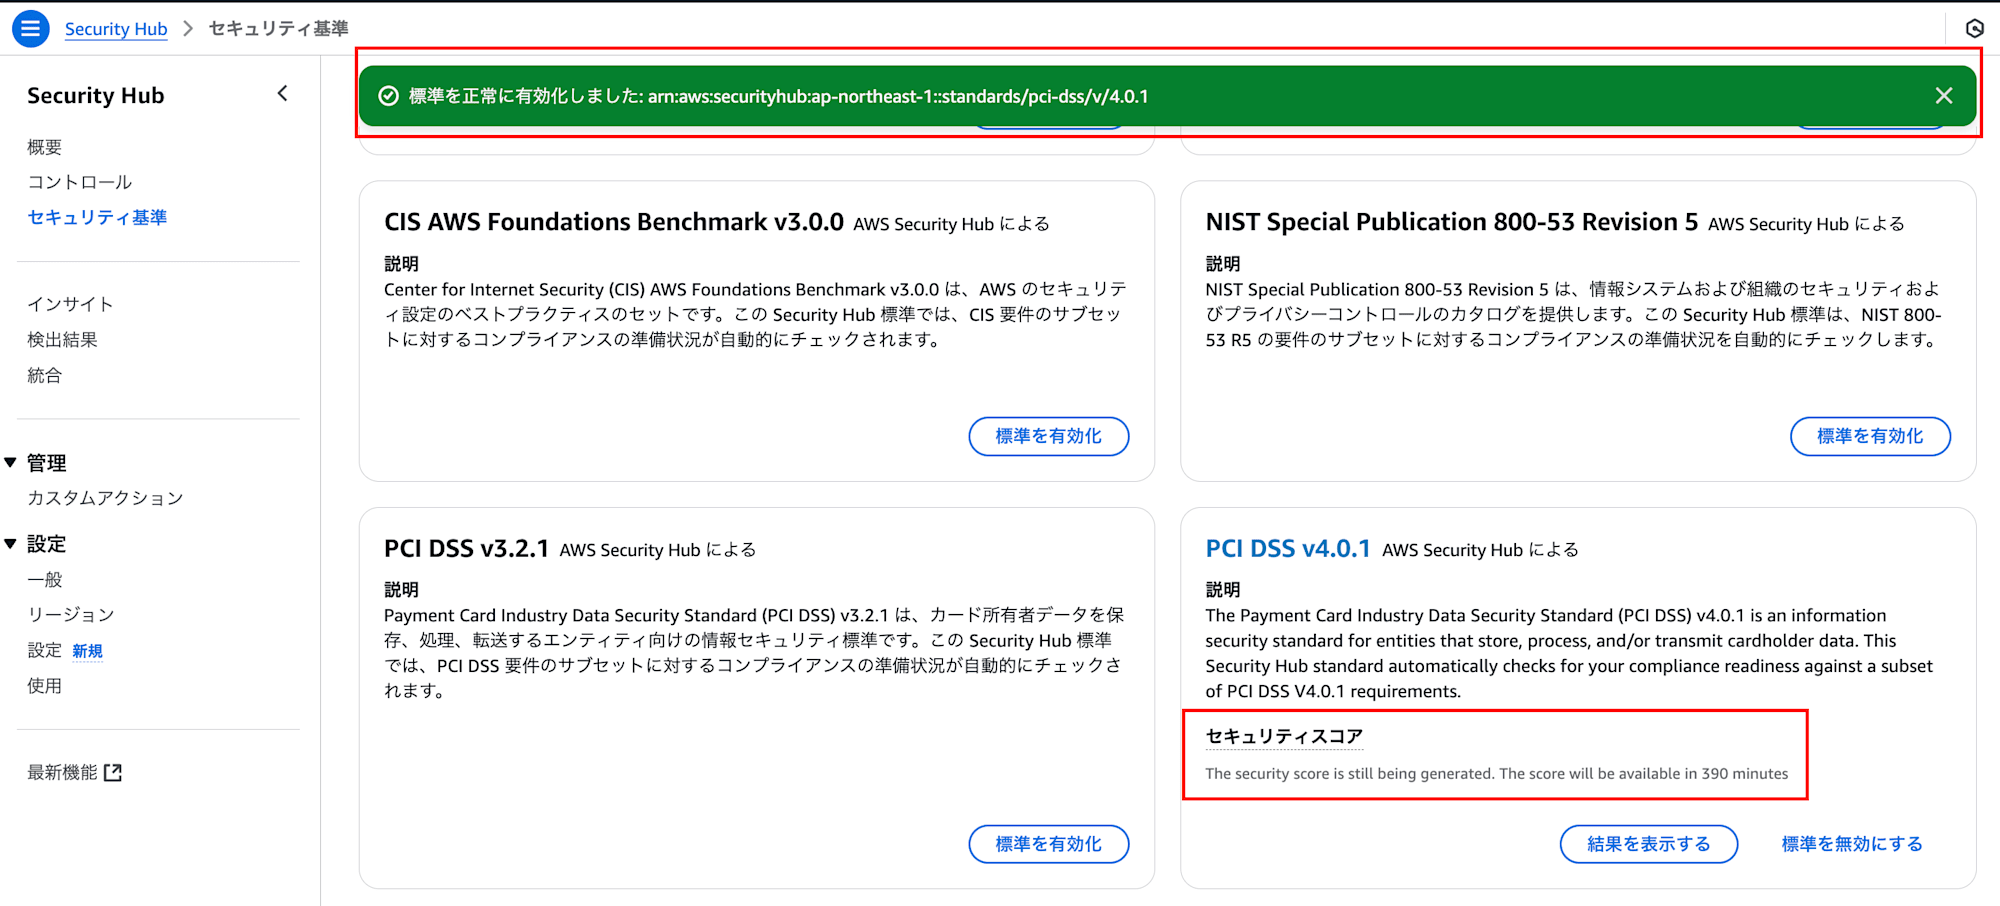2000x906 pixels.
Task: Open 設定 item marked 新規
Action: pyautogui.click(x=45, y=650)
